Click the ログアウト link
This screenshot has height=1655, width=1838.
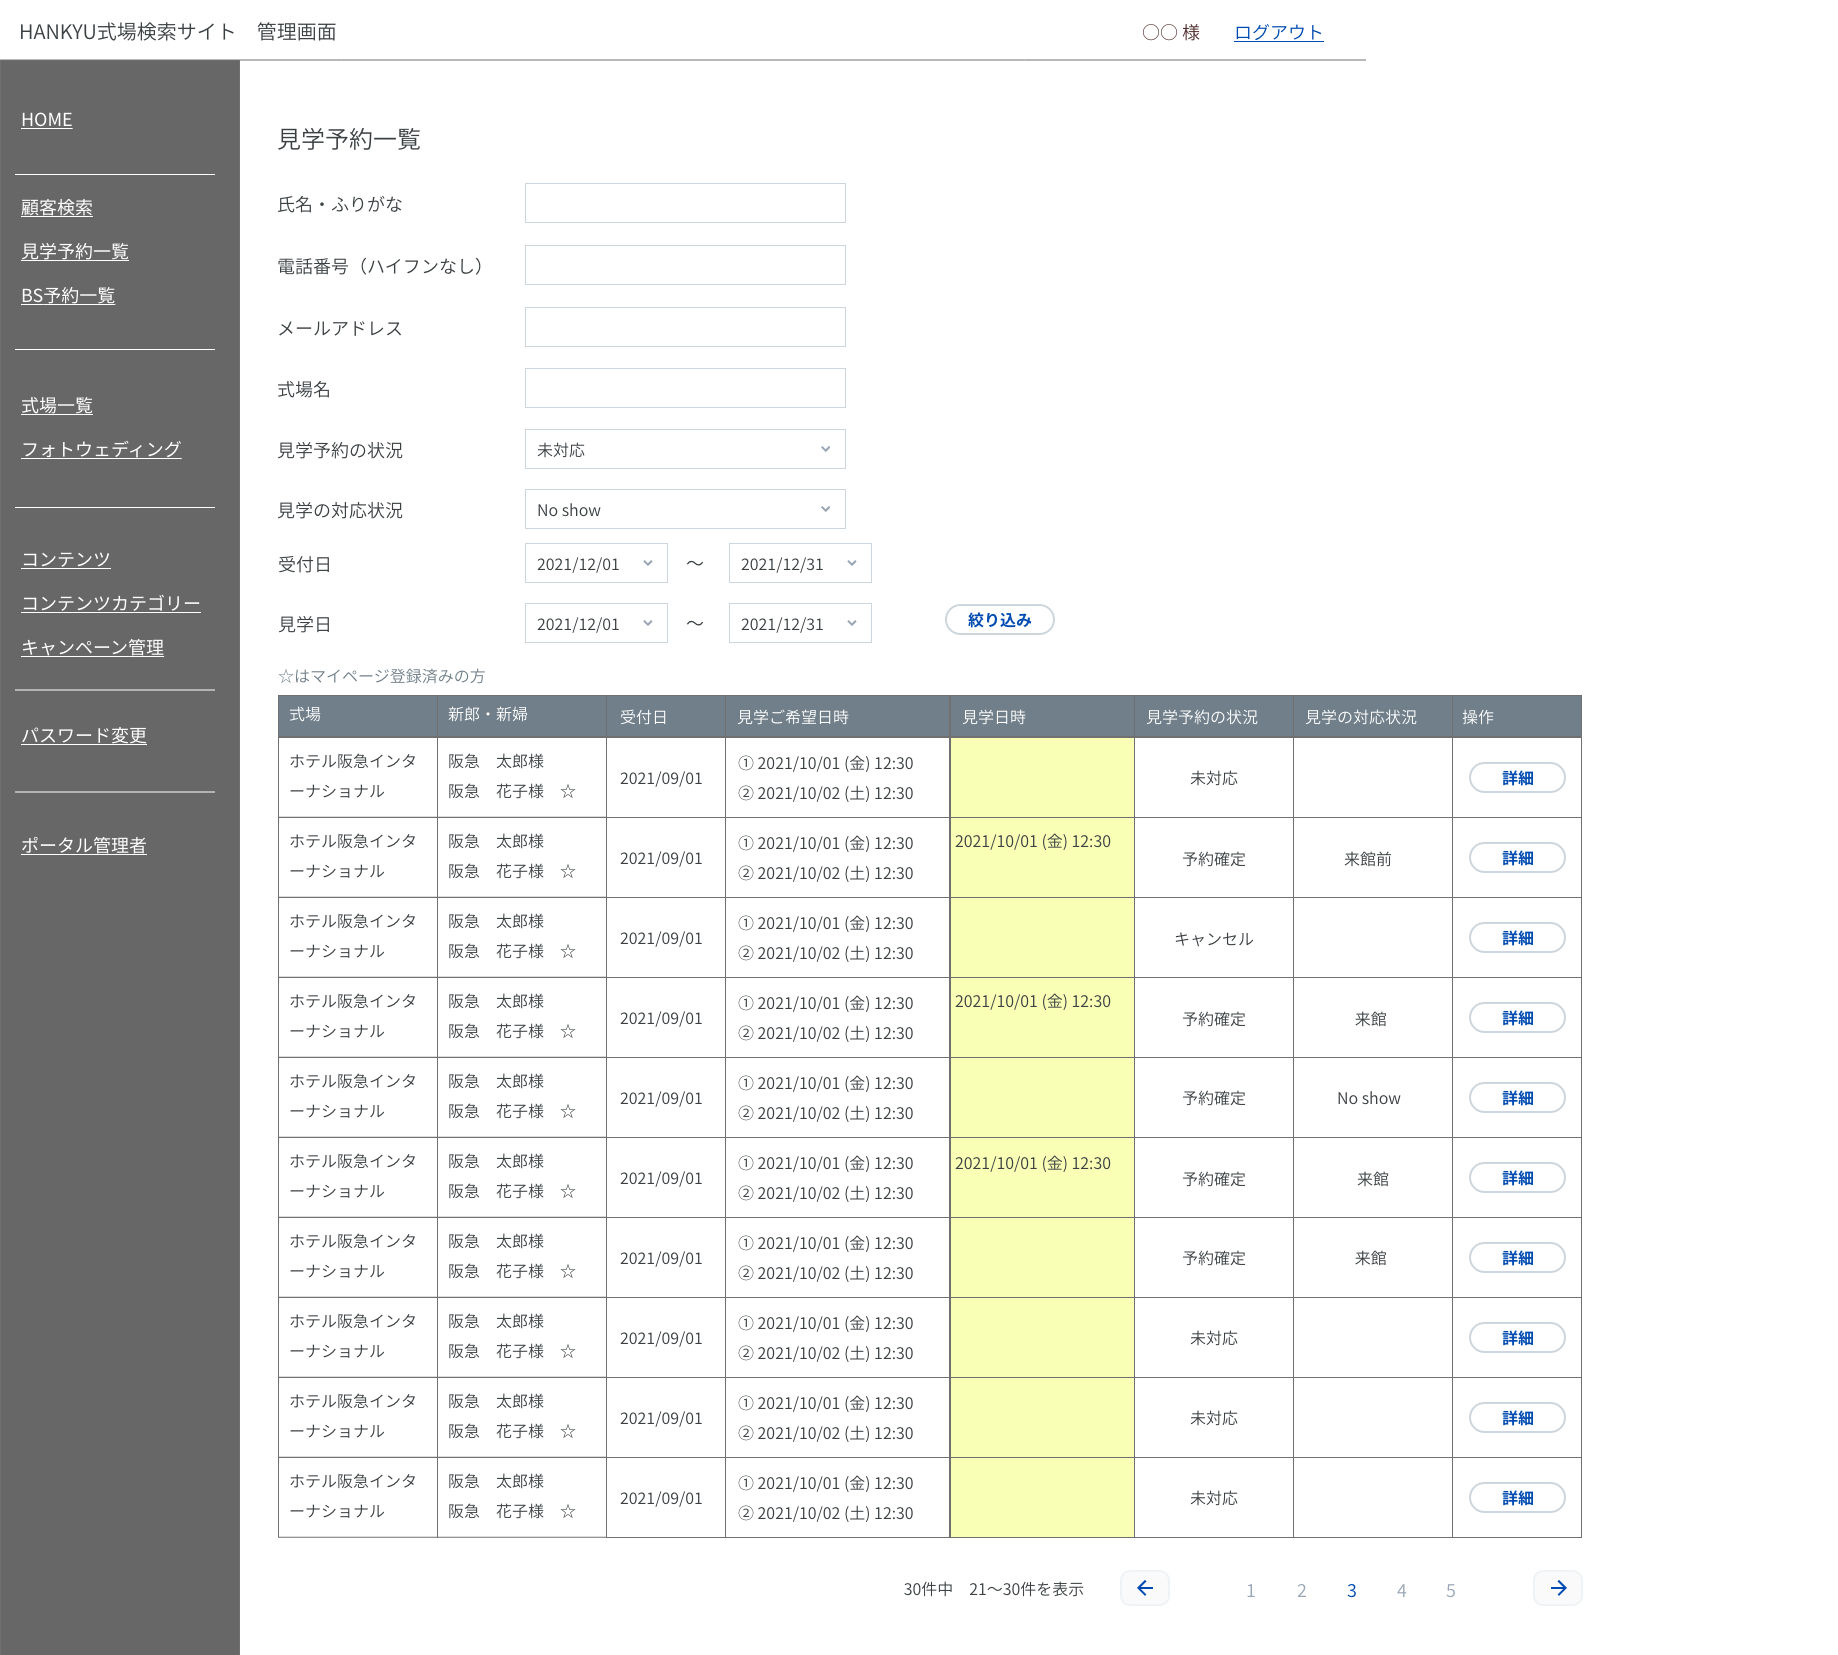[1277, 32]
